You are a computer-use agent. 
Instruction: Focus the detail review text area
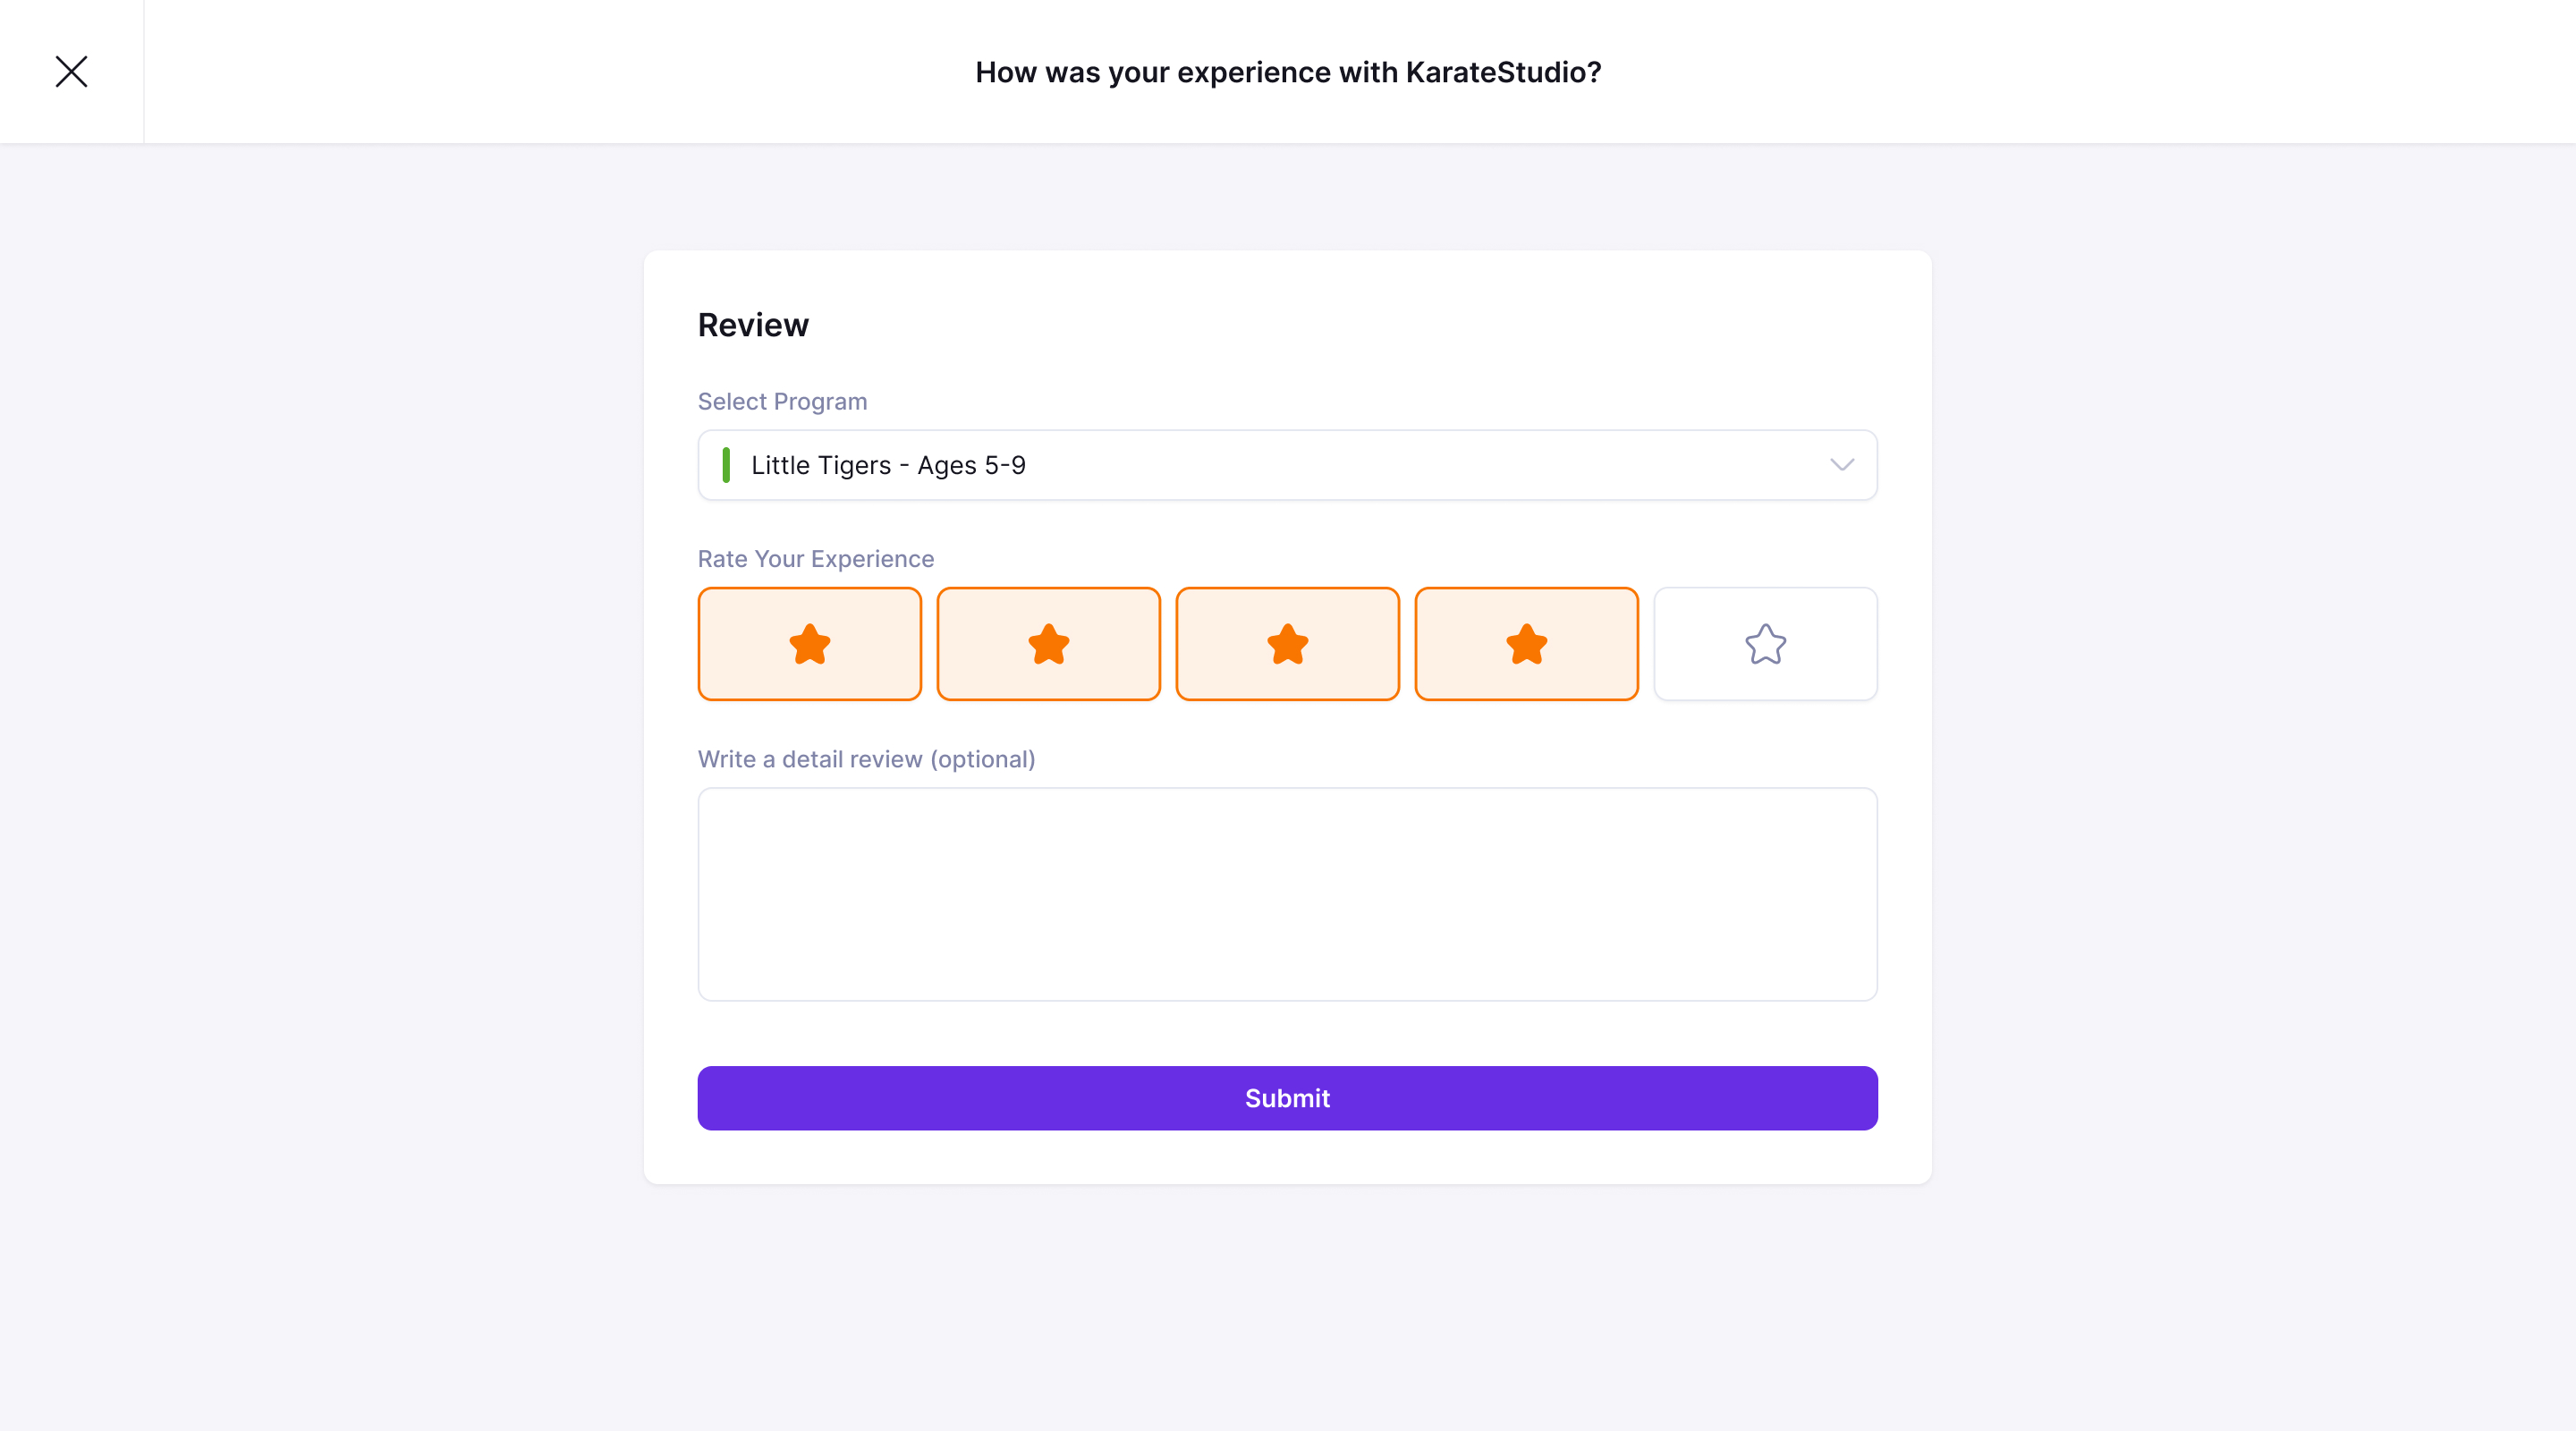point(1287,894)
